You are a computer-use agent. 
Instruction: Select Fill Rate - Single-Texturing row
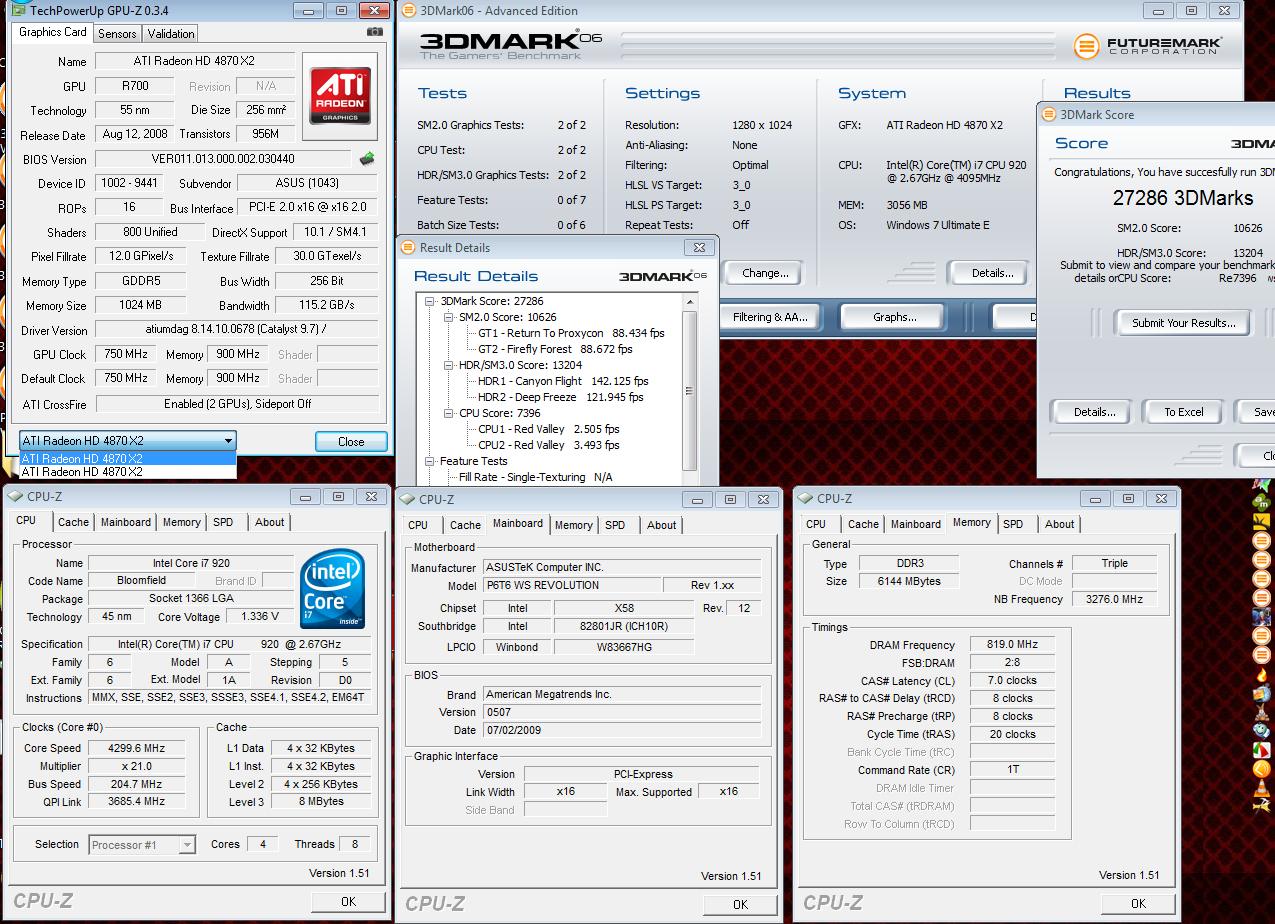coord(535,477)
